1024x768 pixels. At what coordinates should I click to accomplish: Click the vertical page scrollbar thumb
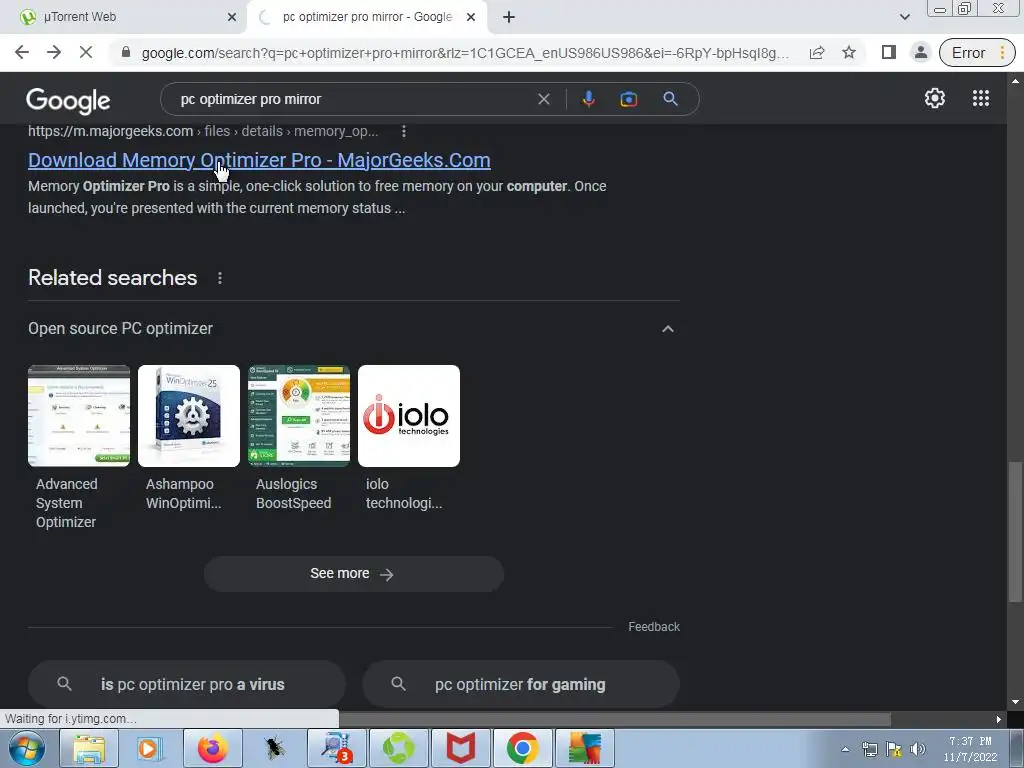(1015, 531)
